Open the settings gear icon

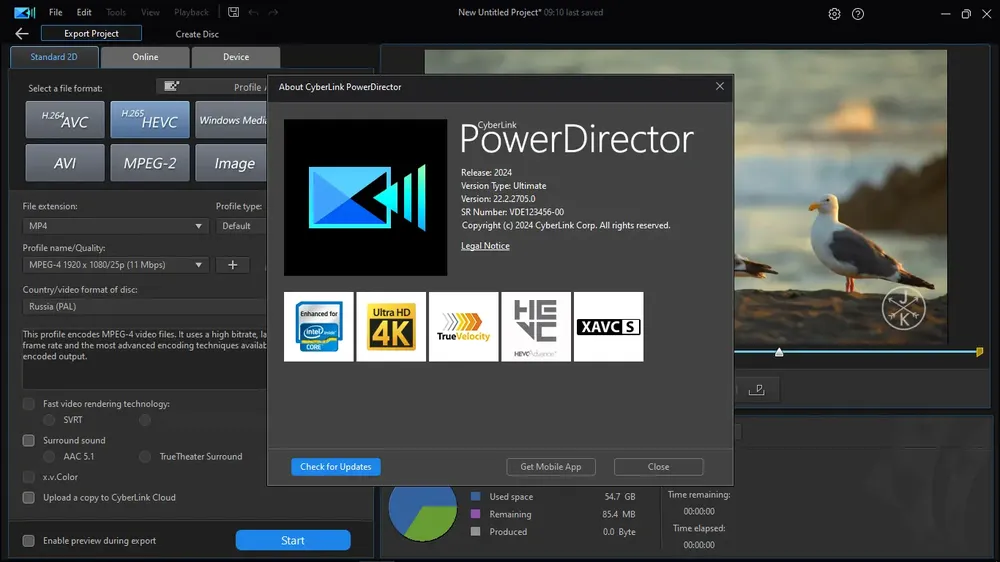(834, 13)
